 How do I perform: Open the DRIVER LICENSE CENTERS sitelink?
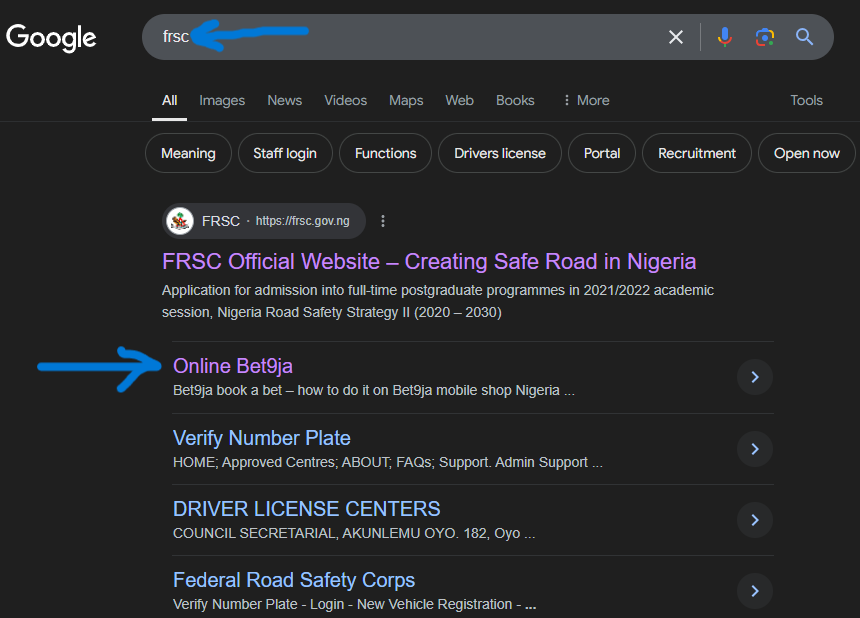click(x=307, y=509)
